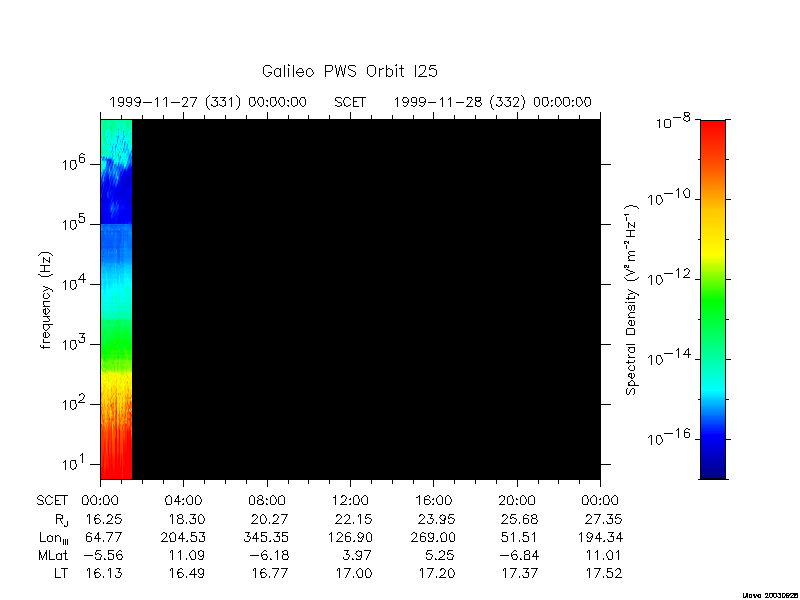This screenshot has height=600, width=800.
Task: Select the 1999-11-27 (331) 00:00:00 date label
Action: (208, 103)
